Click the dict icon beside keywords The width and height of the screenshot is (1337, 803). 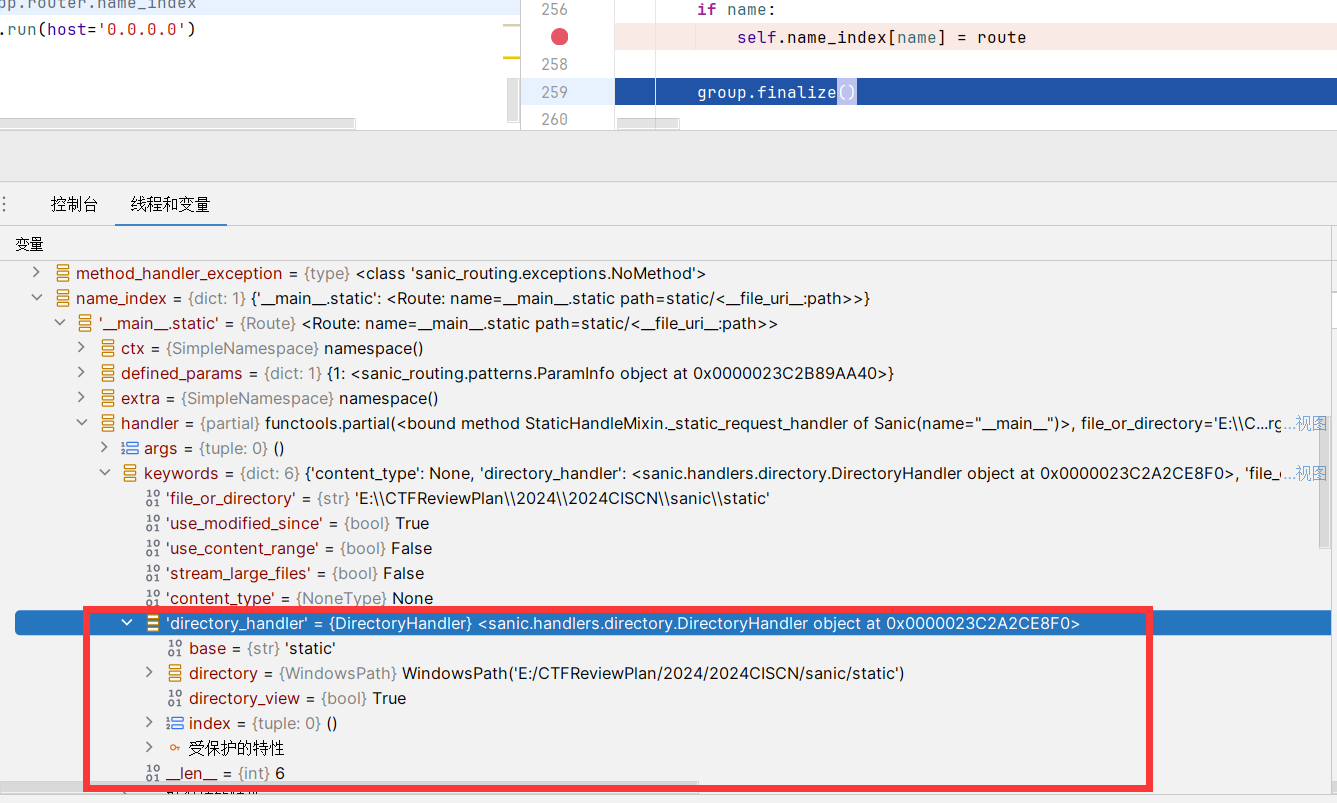130,473
